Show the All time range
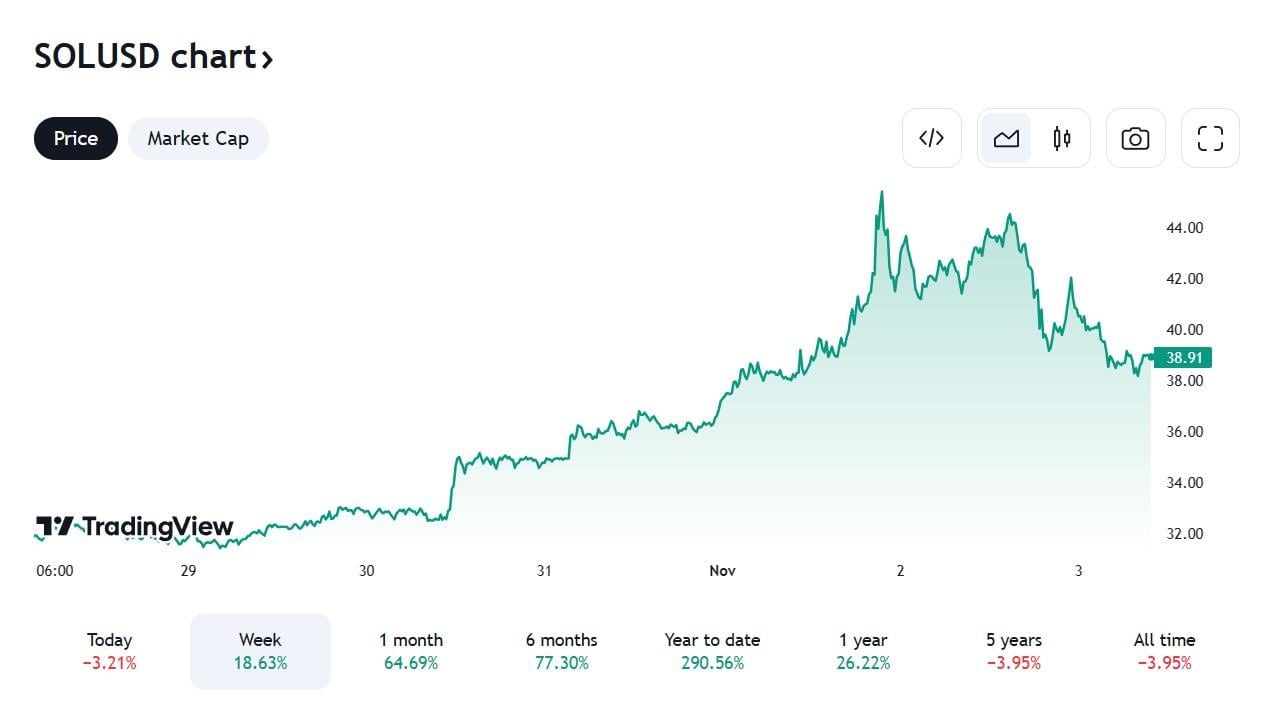The height and width of the screenshot is (720, 1280). pos(1164,651)
